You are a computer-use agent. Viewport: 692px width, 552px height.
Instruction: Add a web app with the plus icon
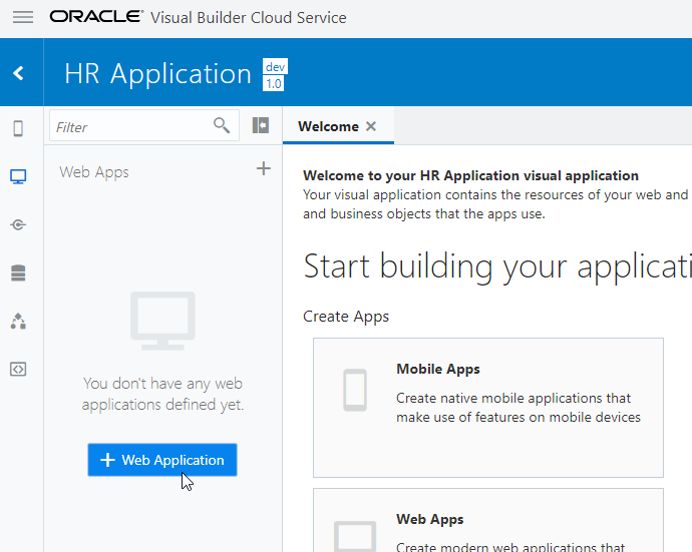tap(263, 169)
